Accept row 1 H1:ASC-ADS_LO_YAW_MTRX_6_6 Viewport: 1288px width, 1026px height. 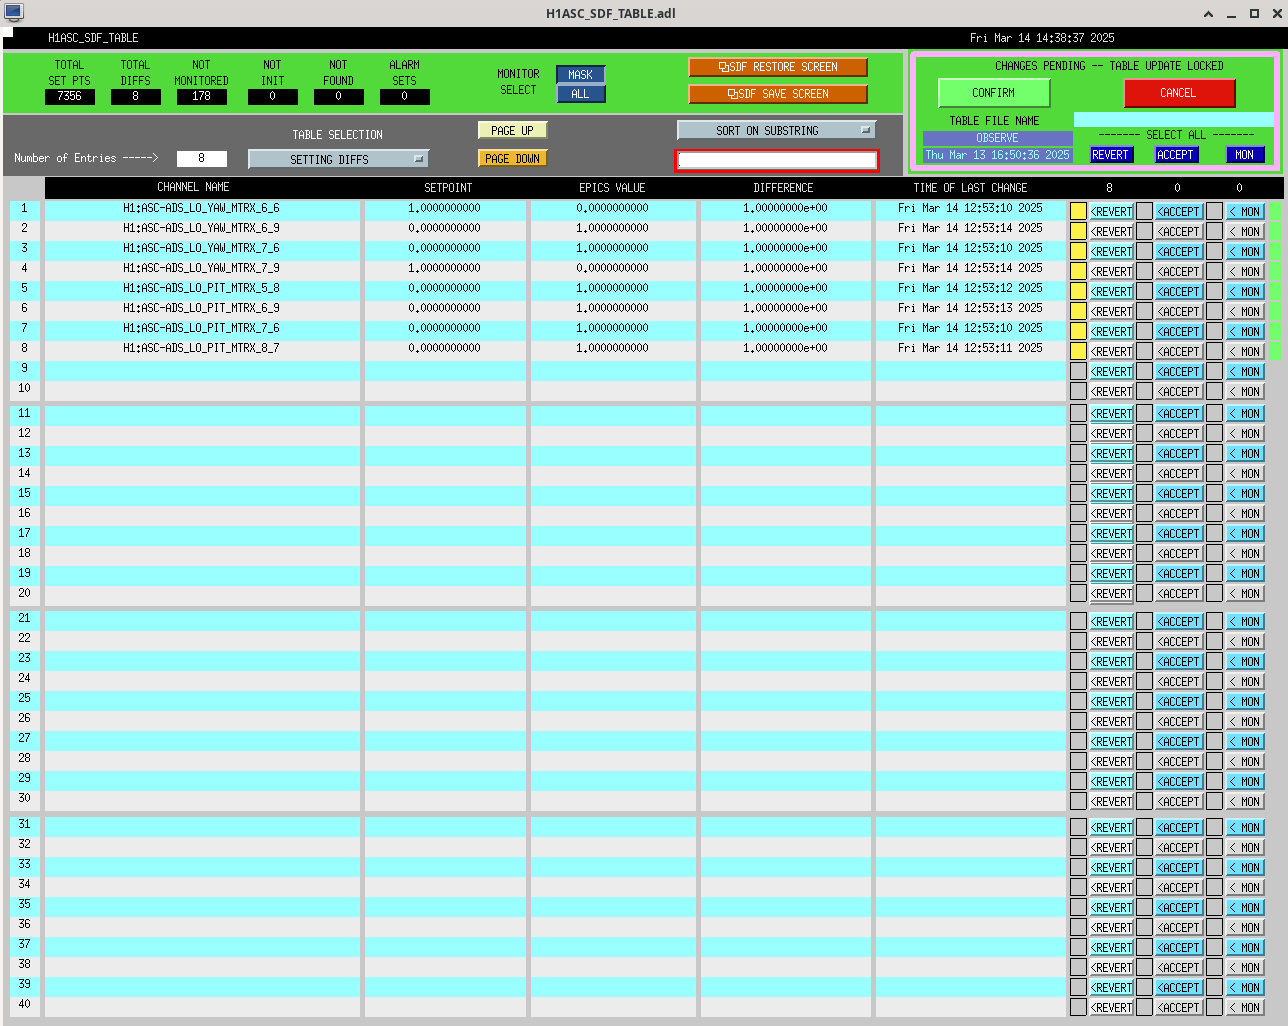click(x=1179, y=212)
